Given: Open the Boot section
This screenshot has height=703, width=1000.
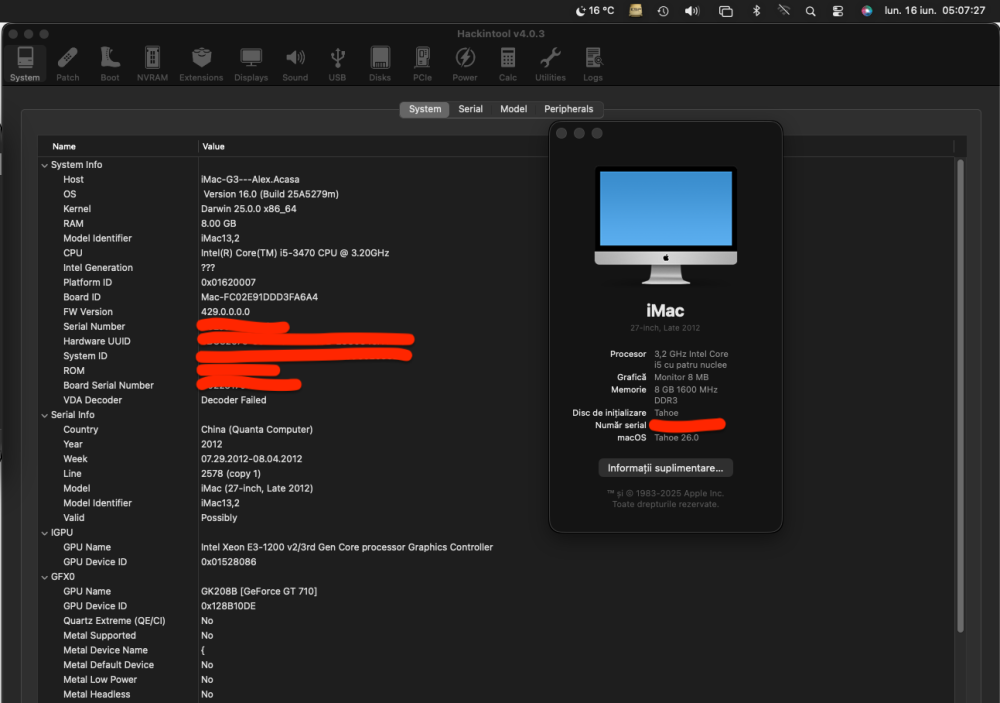Looking at the screenshot, I should click(x=110, y=64).
